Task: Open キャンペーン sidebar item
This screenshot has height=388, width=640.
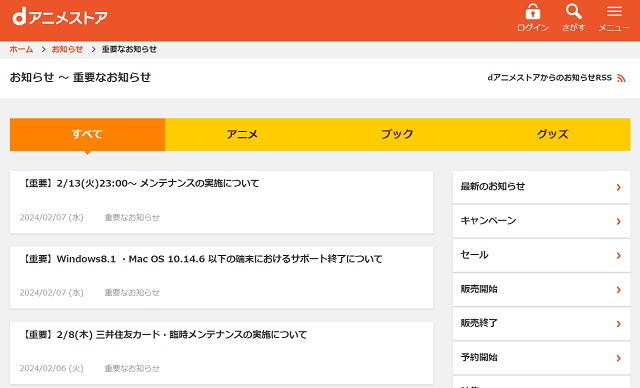Action: (x=542, y=221)
